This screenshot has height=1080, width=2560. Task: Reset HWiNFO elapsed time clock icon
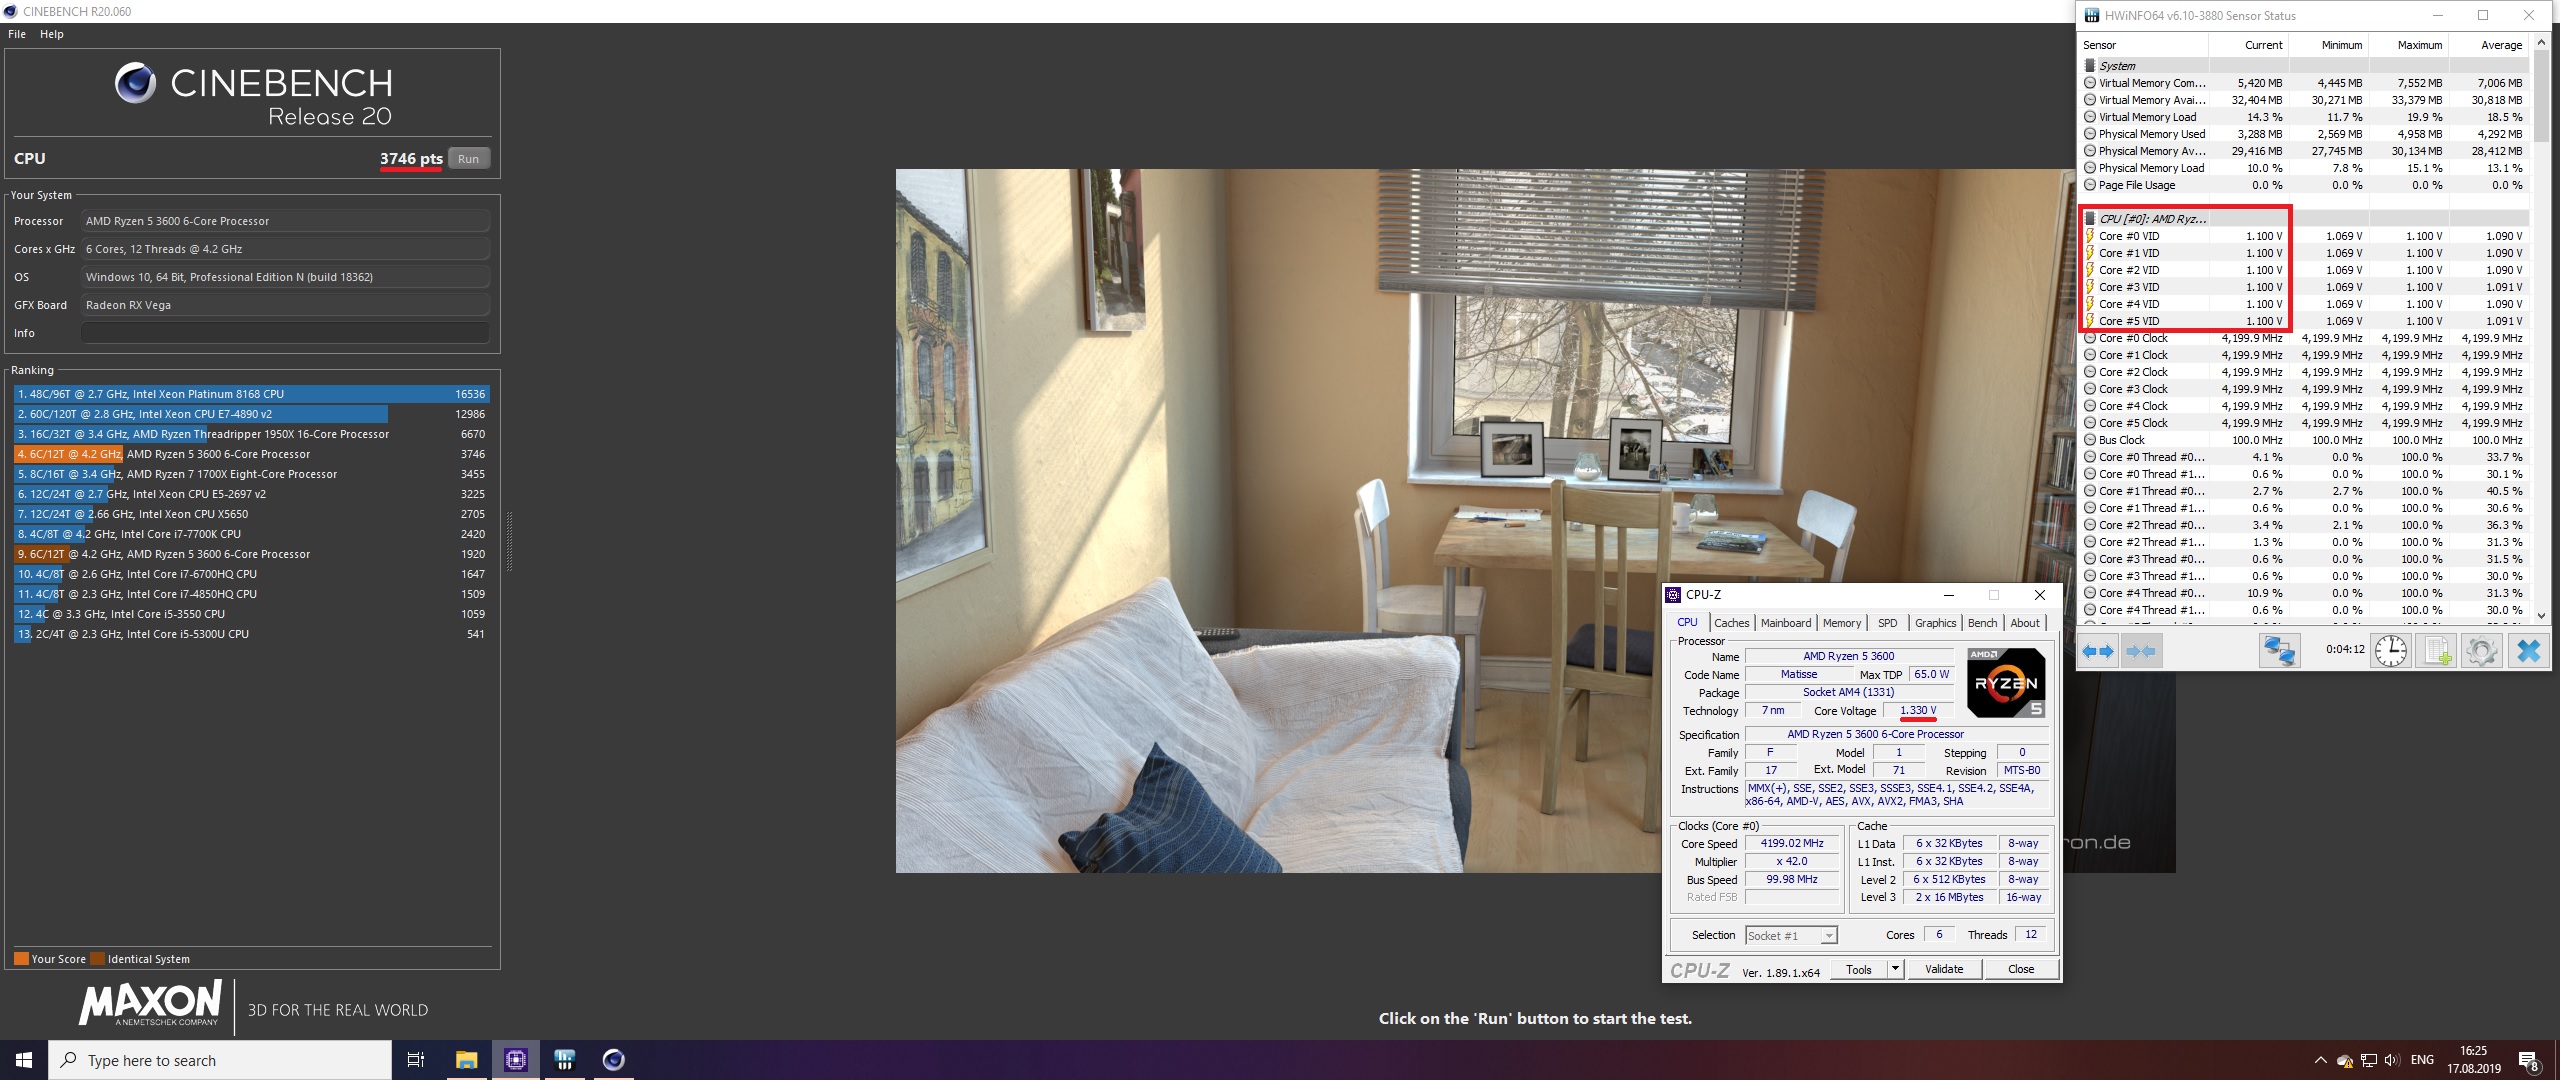[x=2391, y=651]
